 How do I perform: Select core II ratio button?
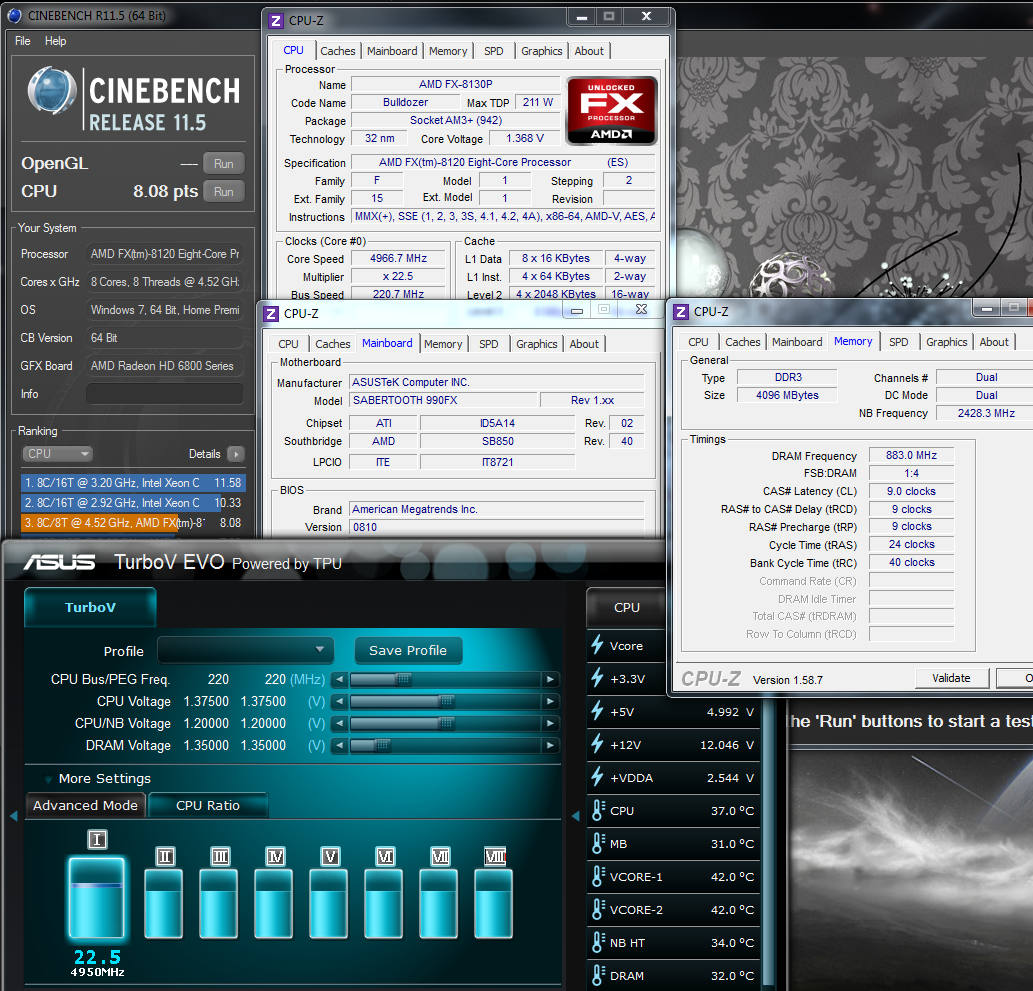click(x=165, y=857)
